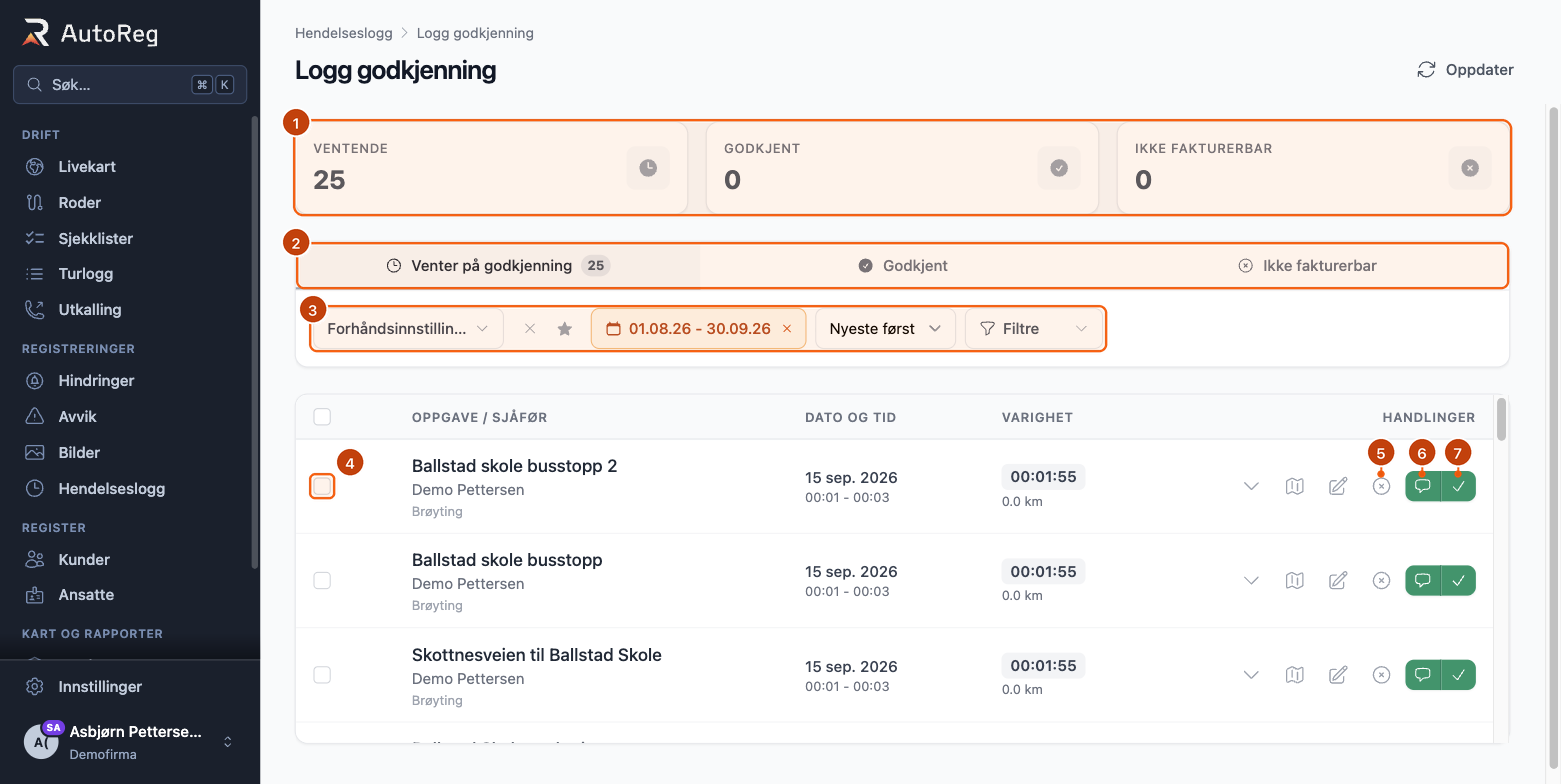Screen dimensions: 1561x784
Task: Mark Ballstad skole busstopp 2 as not billable
Action: [1381, 486]
